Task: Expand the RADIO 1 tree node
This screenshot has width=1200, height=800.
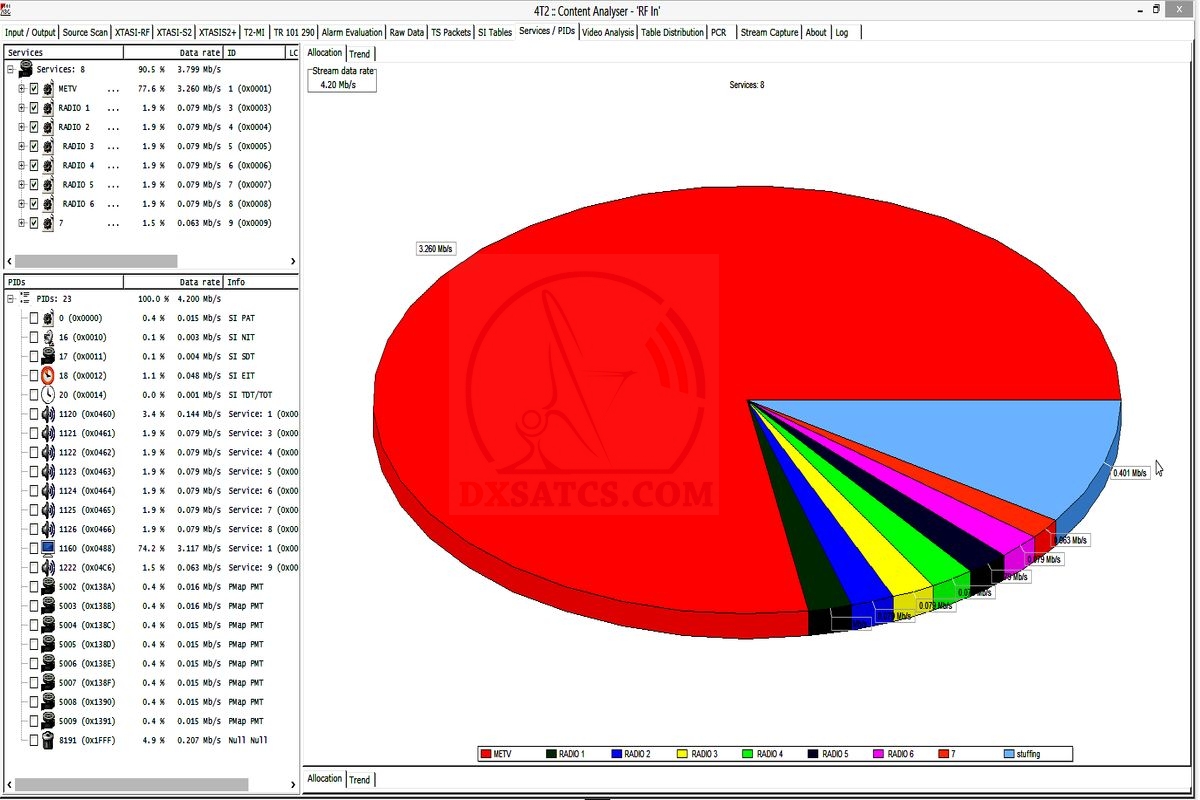Action: (x=22, y=108)
